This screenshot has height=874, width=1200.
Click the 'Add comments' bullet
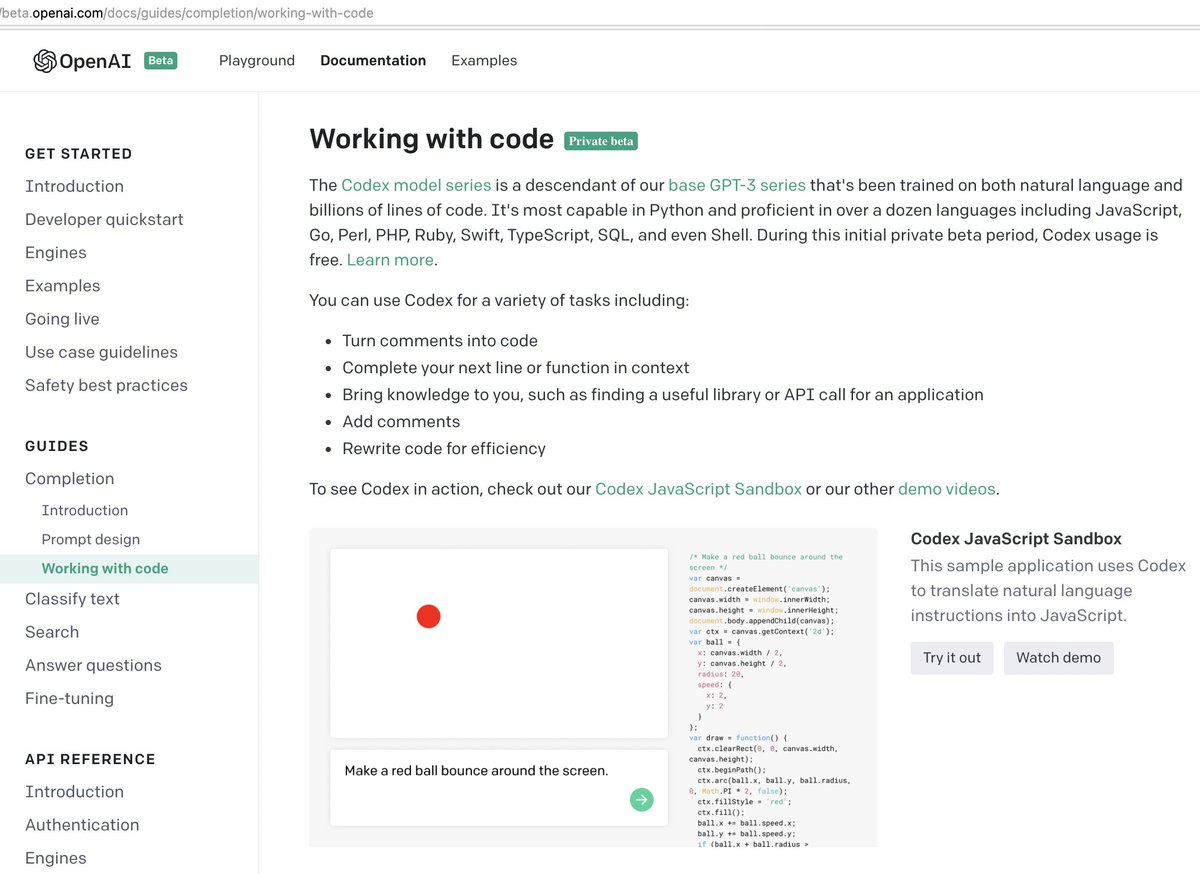[401, 422]
